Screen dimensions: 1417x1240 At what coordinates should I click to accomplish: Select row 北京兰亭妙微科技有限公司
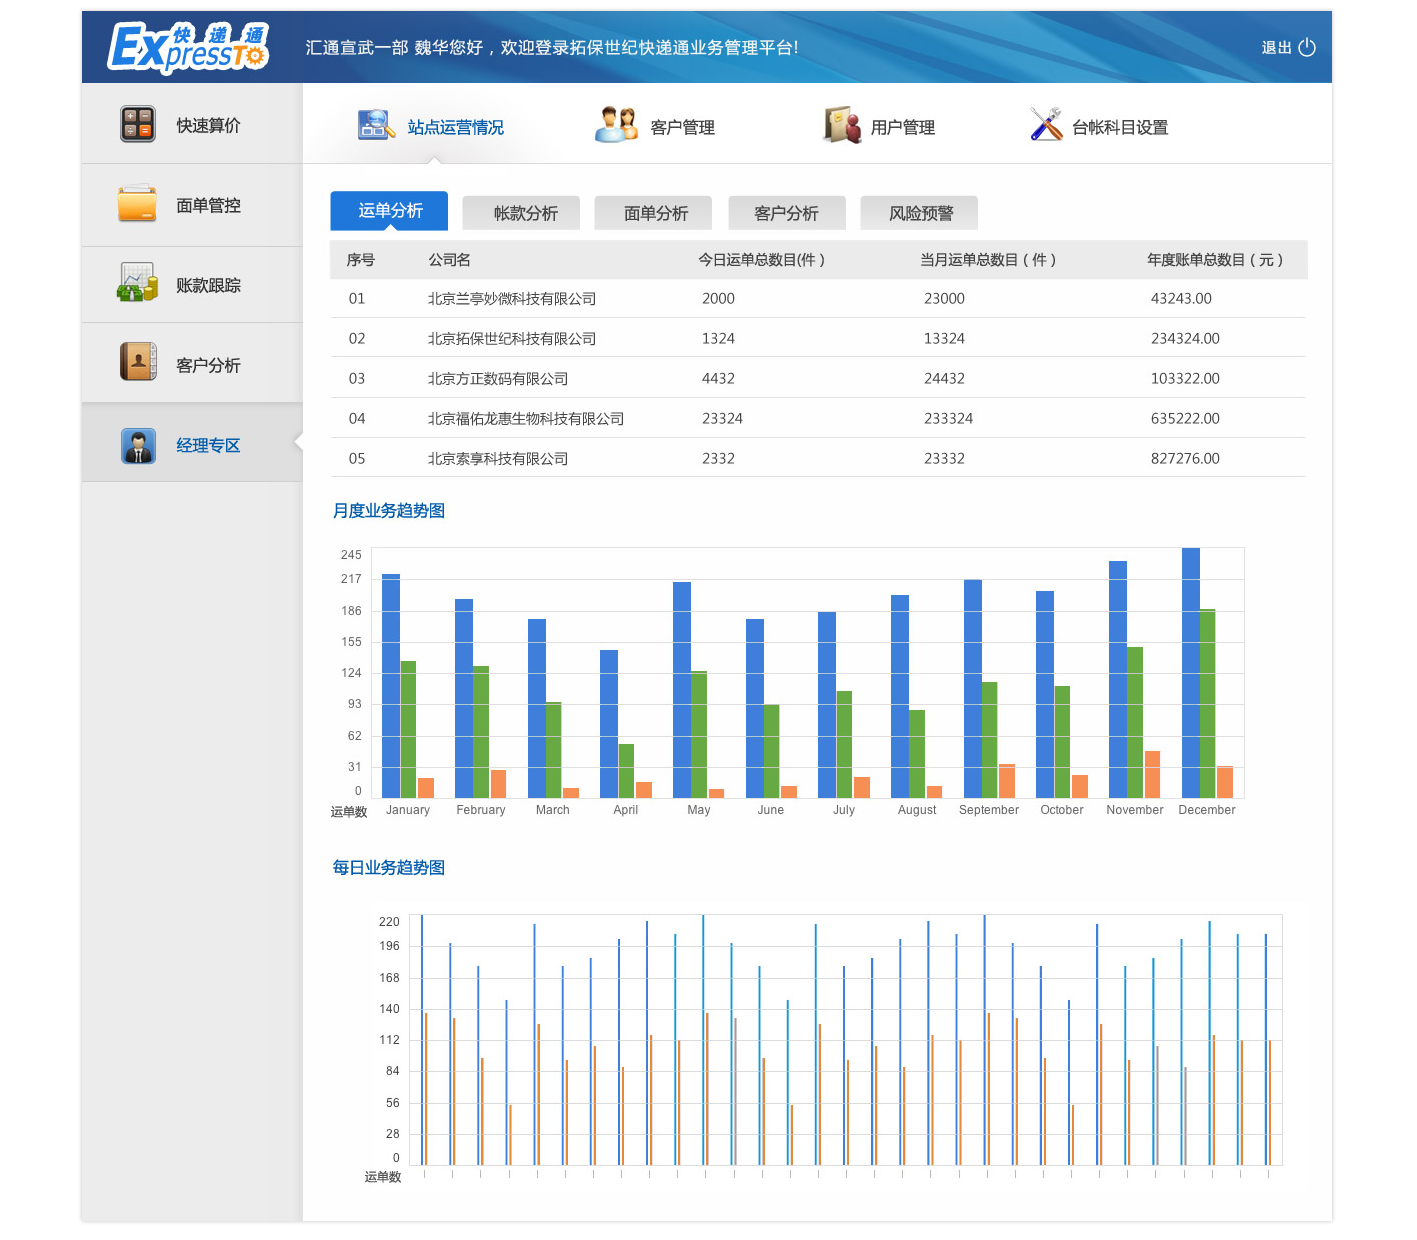(x=511, y=298)
